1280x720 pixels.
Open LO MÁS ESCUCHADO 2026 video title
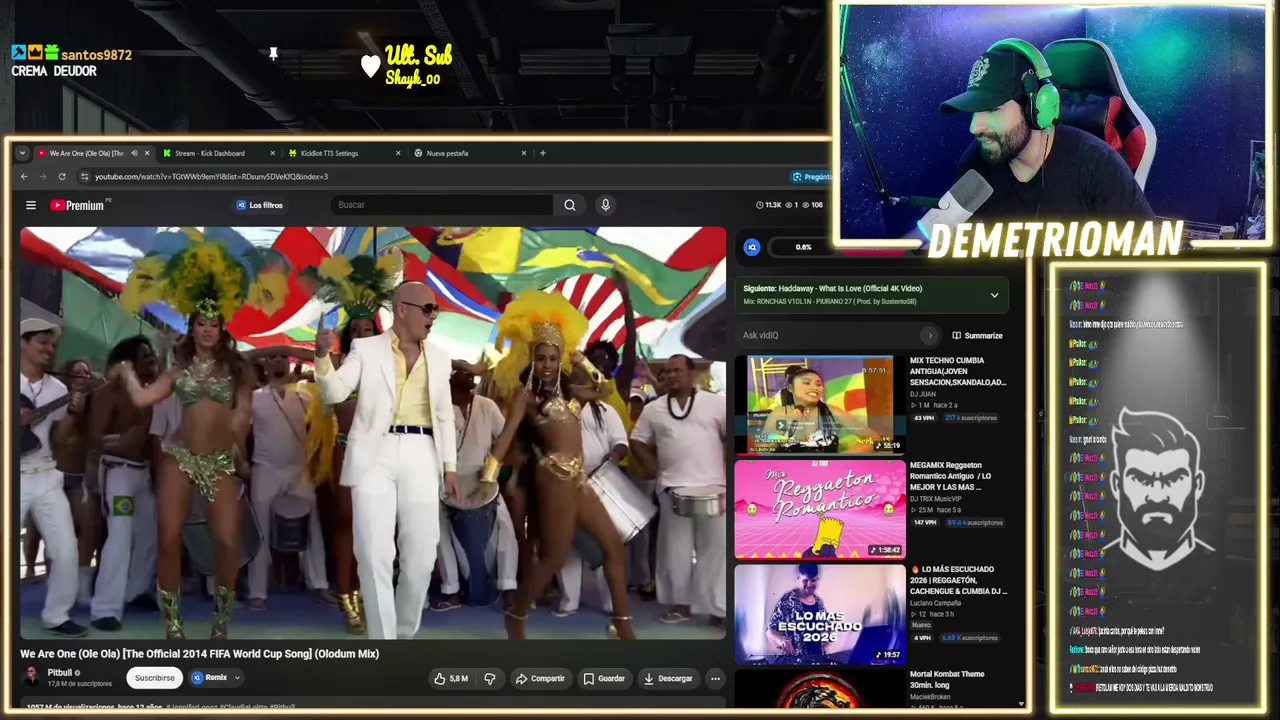(958, 580)
